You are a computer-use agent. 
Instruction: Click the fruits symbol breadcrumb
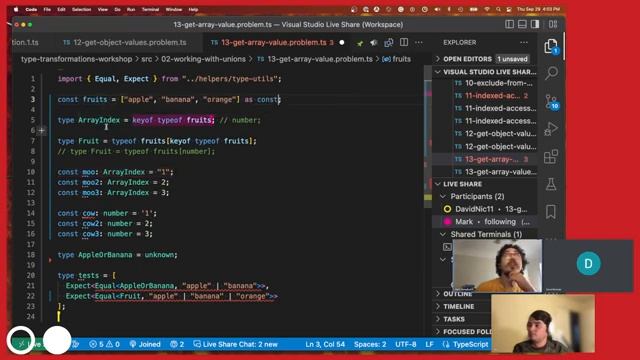pyautogui.click(x=396, y=59)
